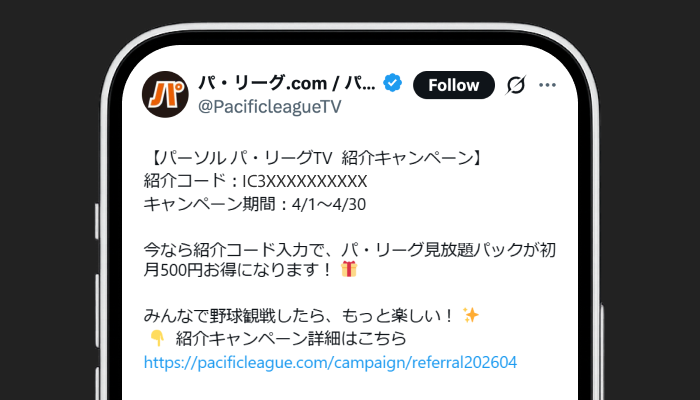This screenshot has height=400, width=700.
Task: Click the phone's right-side power button
Action: tap(602, 353)
